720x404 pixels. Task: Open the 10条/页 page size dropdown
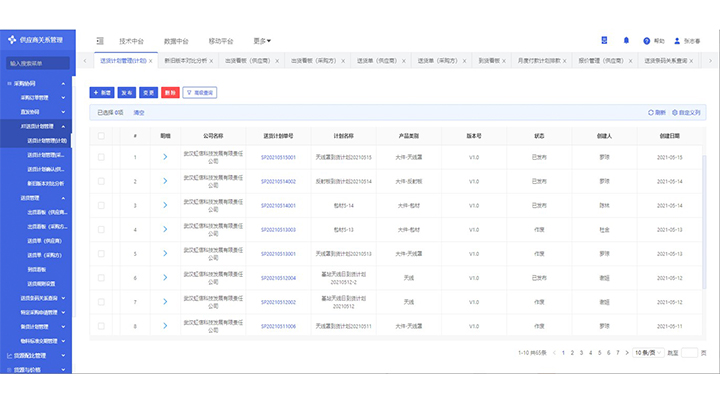647,353
